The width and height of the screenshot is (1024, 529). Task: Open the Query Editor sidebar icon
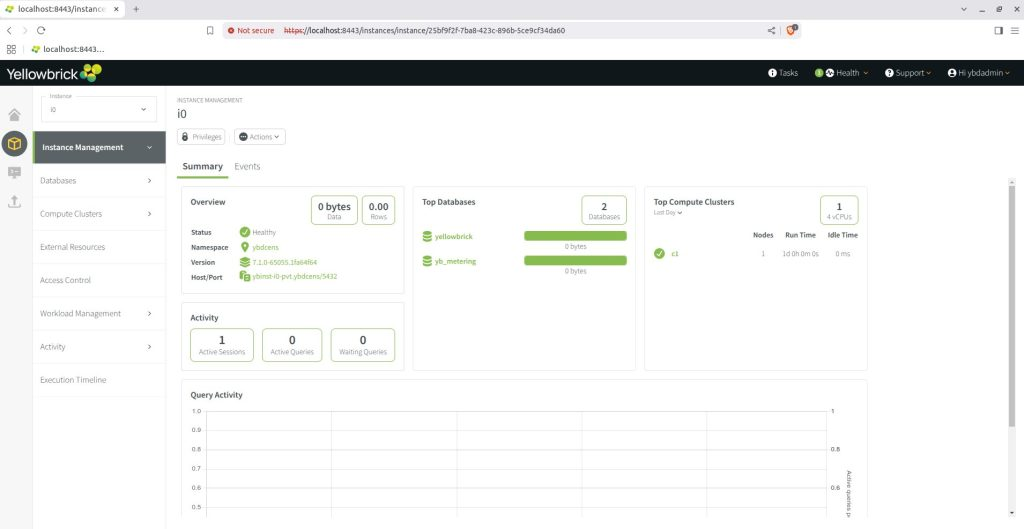click(x=14, y=172)
